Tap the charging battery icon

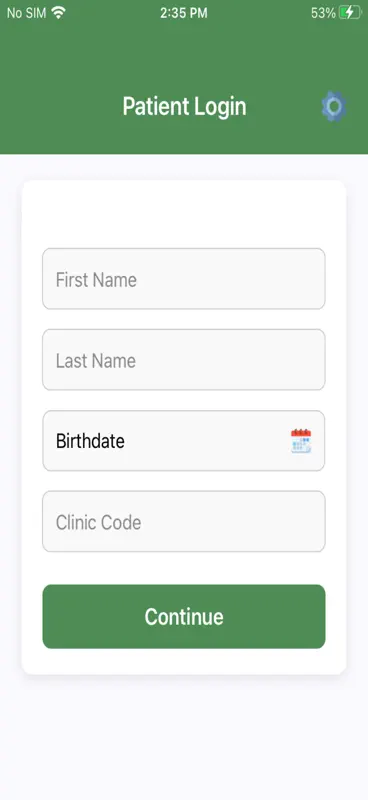pos(350,13)
